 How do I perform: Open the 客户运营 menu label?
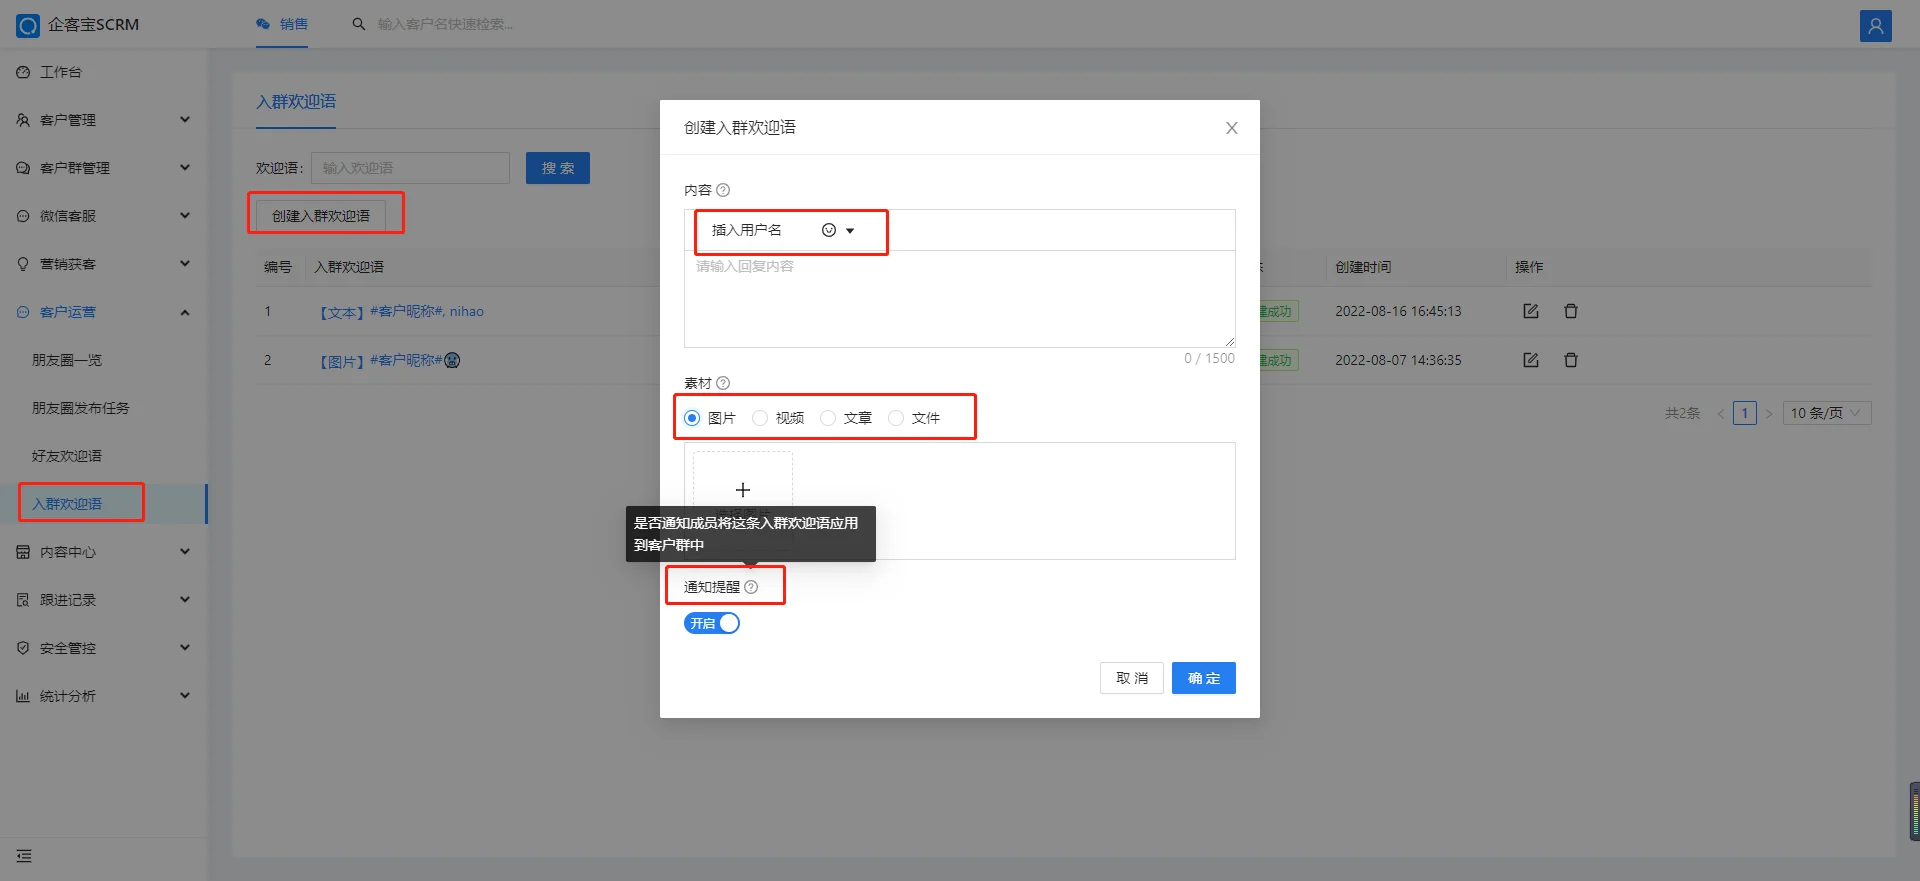tap(68, 312)
